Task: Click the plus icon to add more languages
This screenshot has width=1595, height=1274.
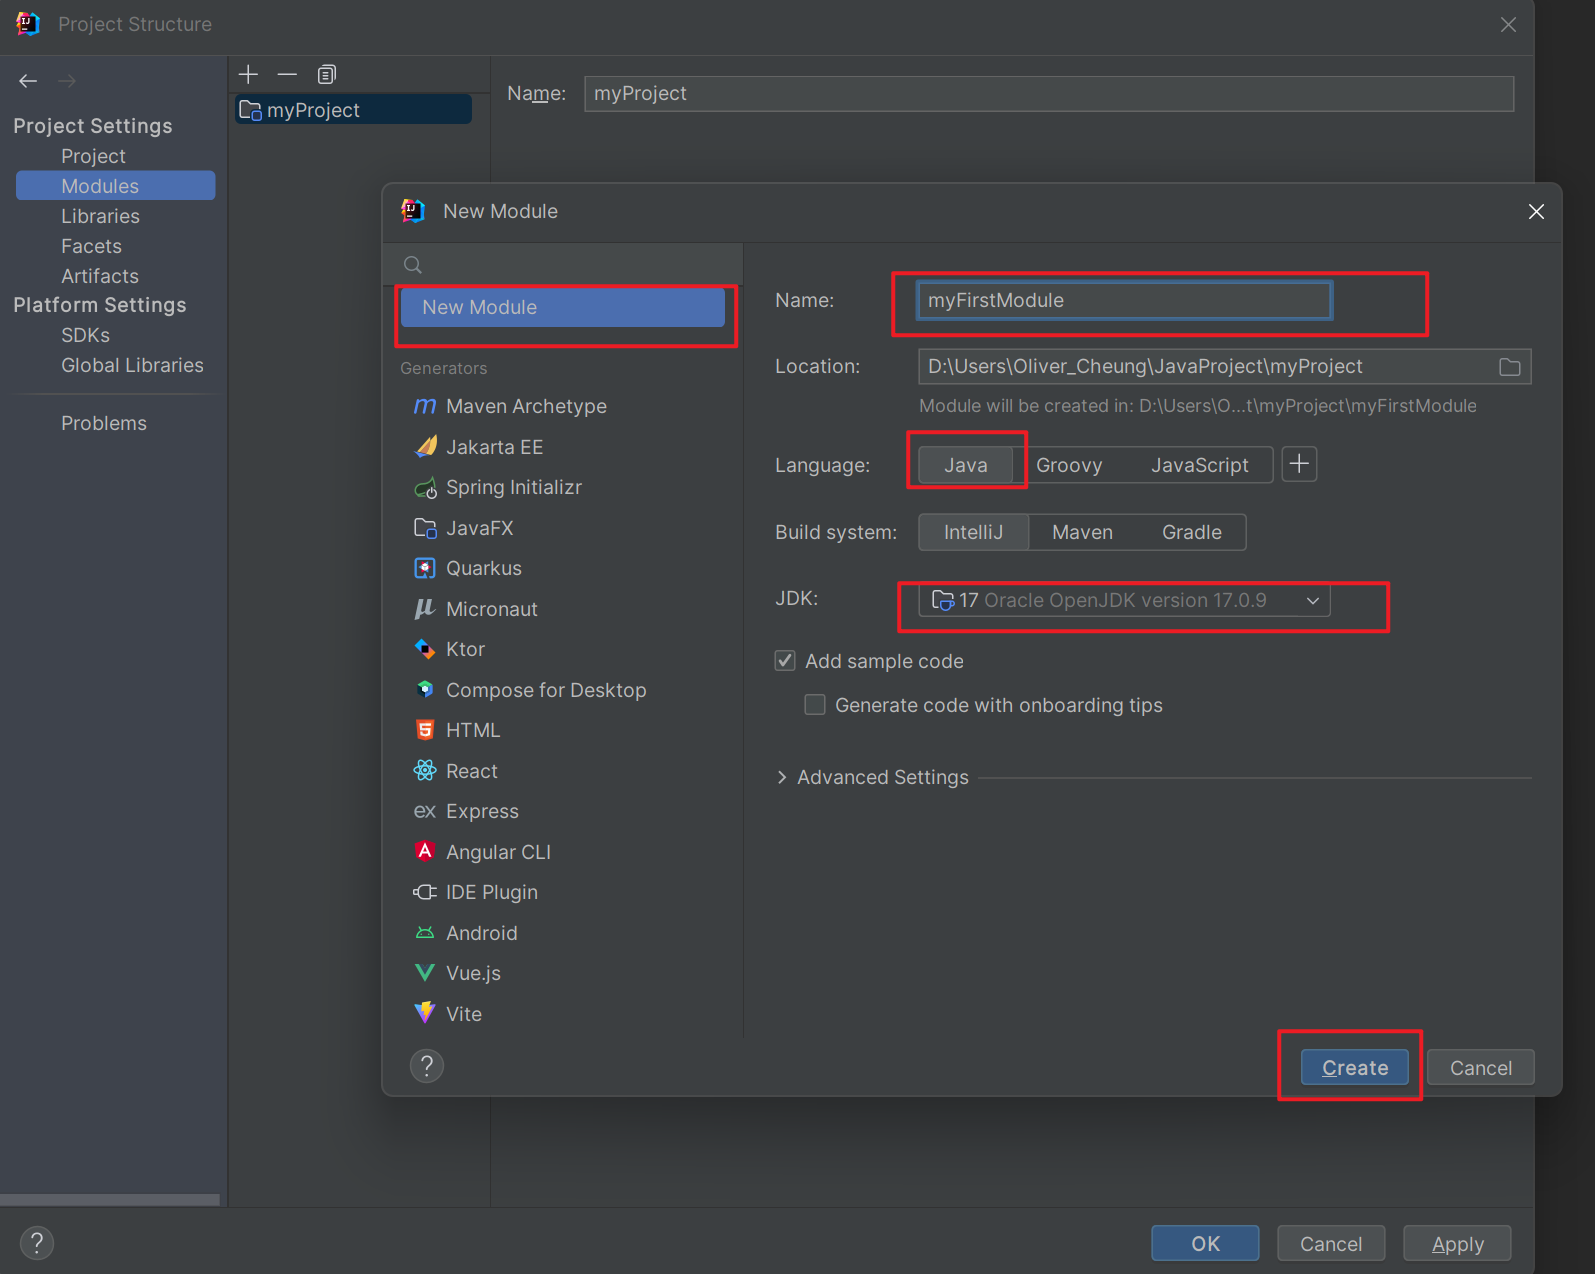Action: pos(1299,464)
